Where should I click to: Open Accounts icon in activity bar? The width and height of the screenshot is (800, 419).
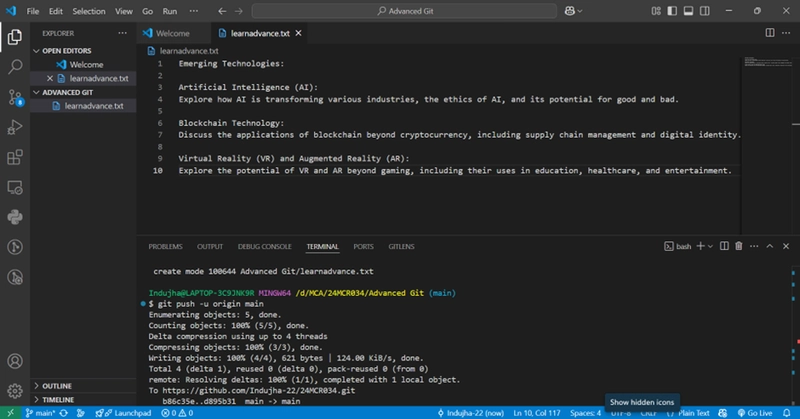15,361
